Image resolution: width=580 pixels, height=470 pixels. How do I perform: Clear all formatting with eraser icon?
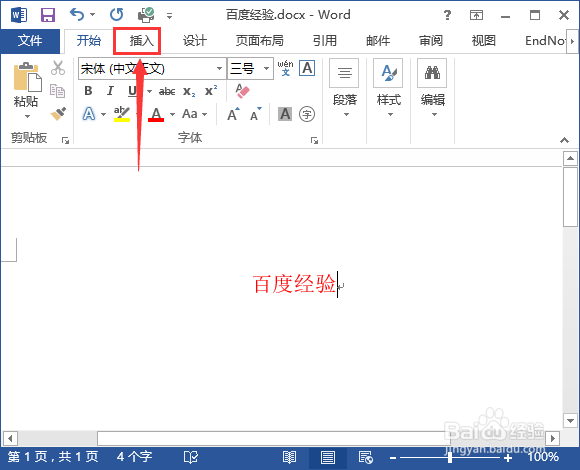click(242, 91)
